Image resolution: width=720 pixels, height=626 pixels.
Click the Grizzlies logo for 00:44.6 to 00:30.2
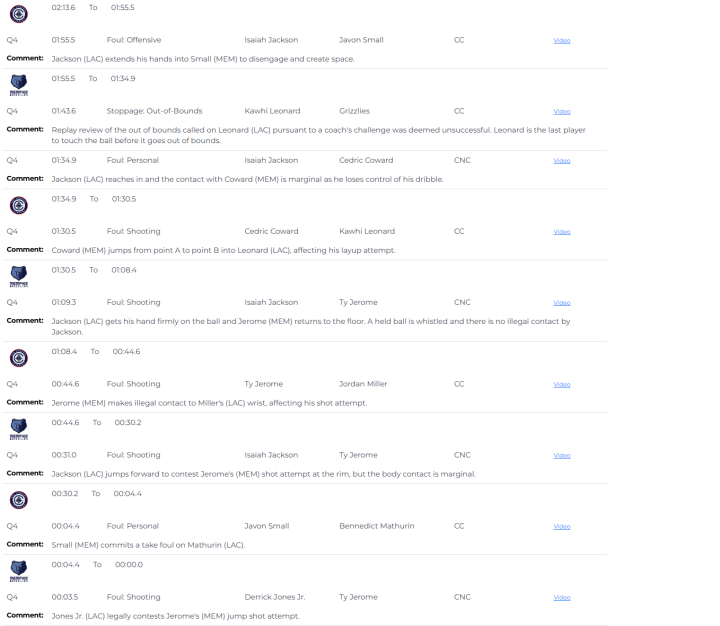point(18,428)
